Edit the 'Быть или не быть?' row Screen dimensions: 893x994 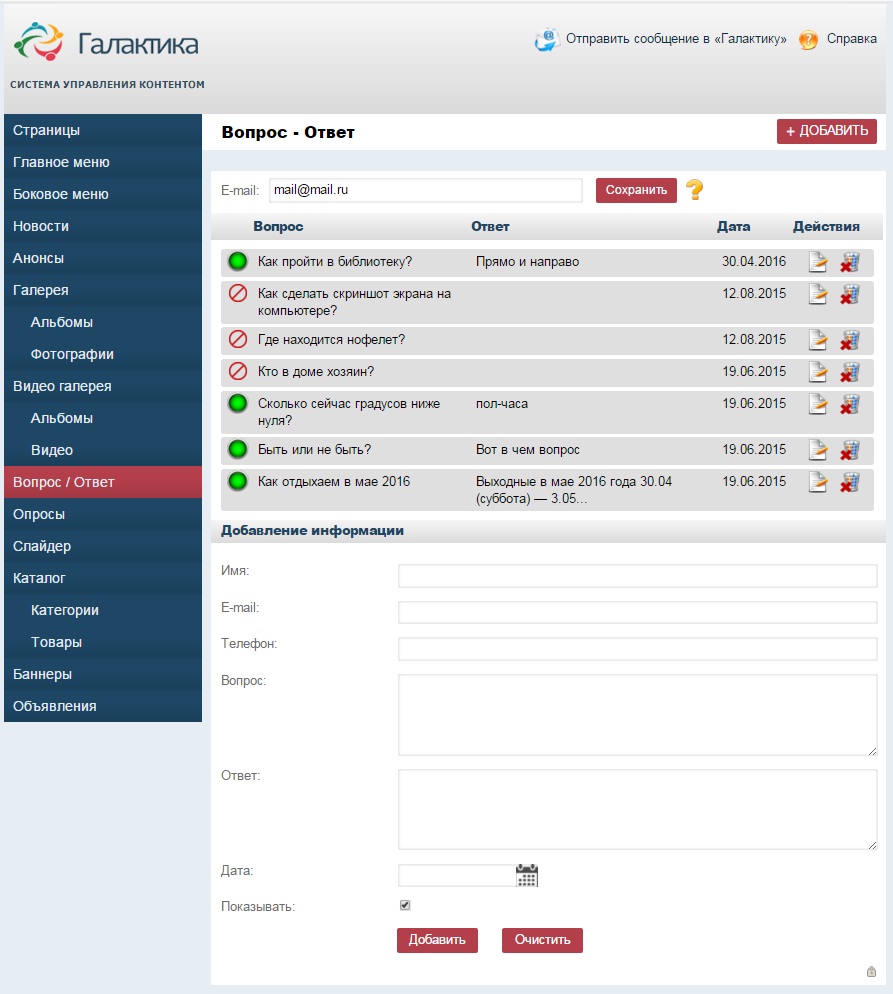coord(818,450)
